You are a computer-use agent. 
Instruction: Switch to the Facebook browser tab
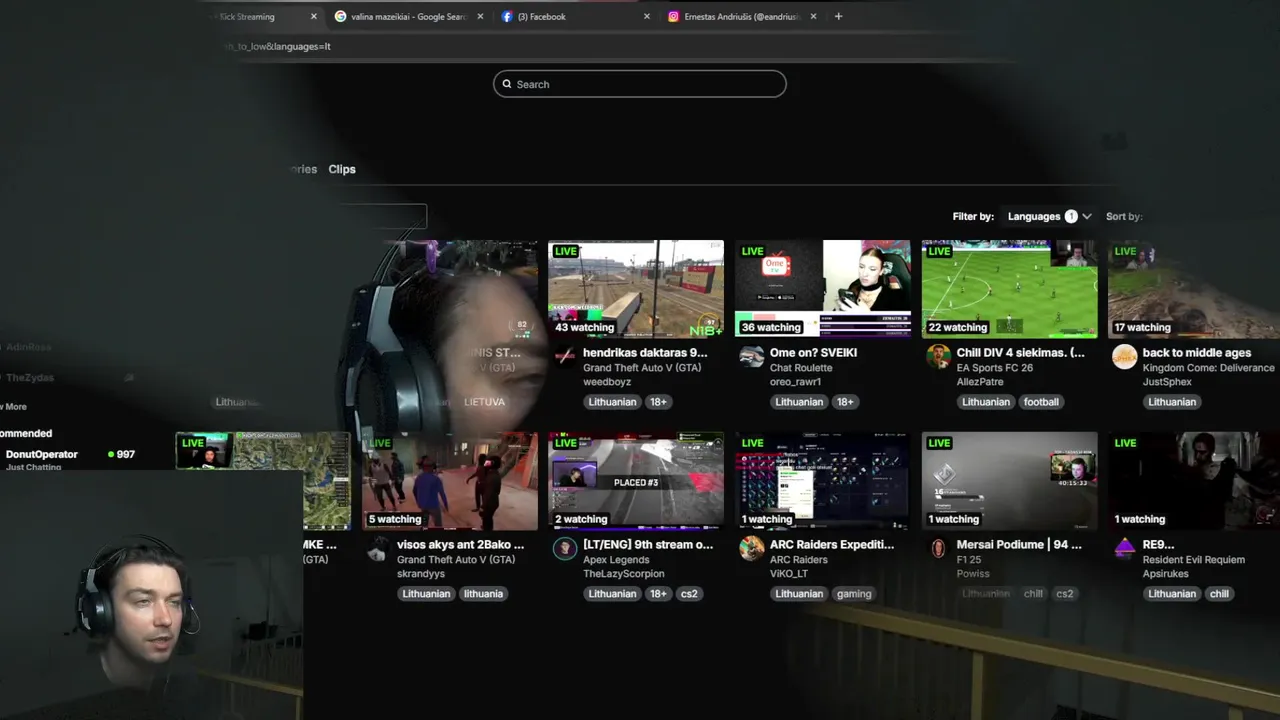[x=576, y=16]
